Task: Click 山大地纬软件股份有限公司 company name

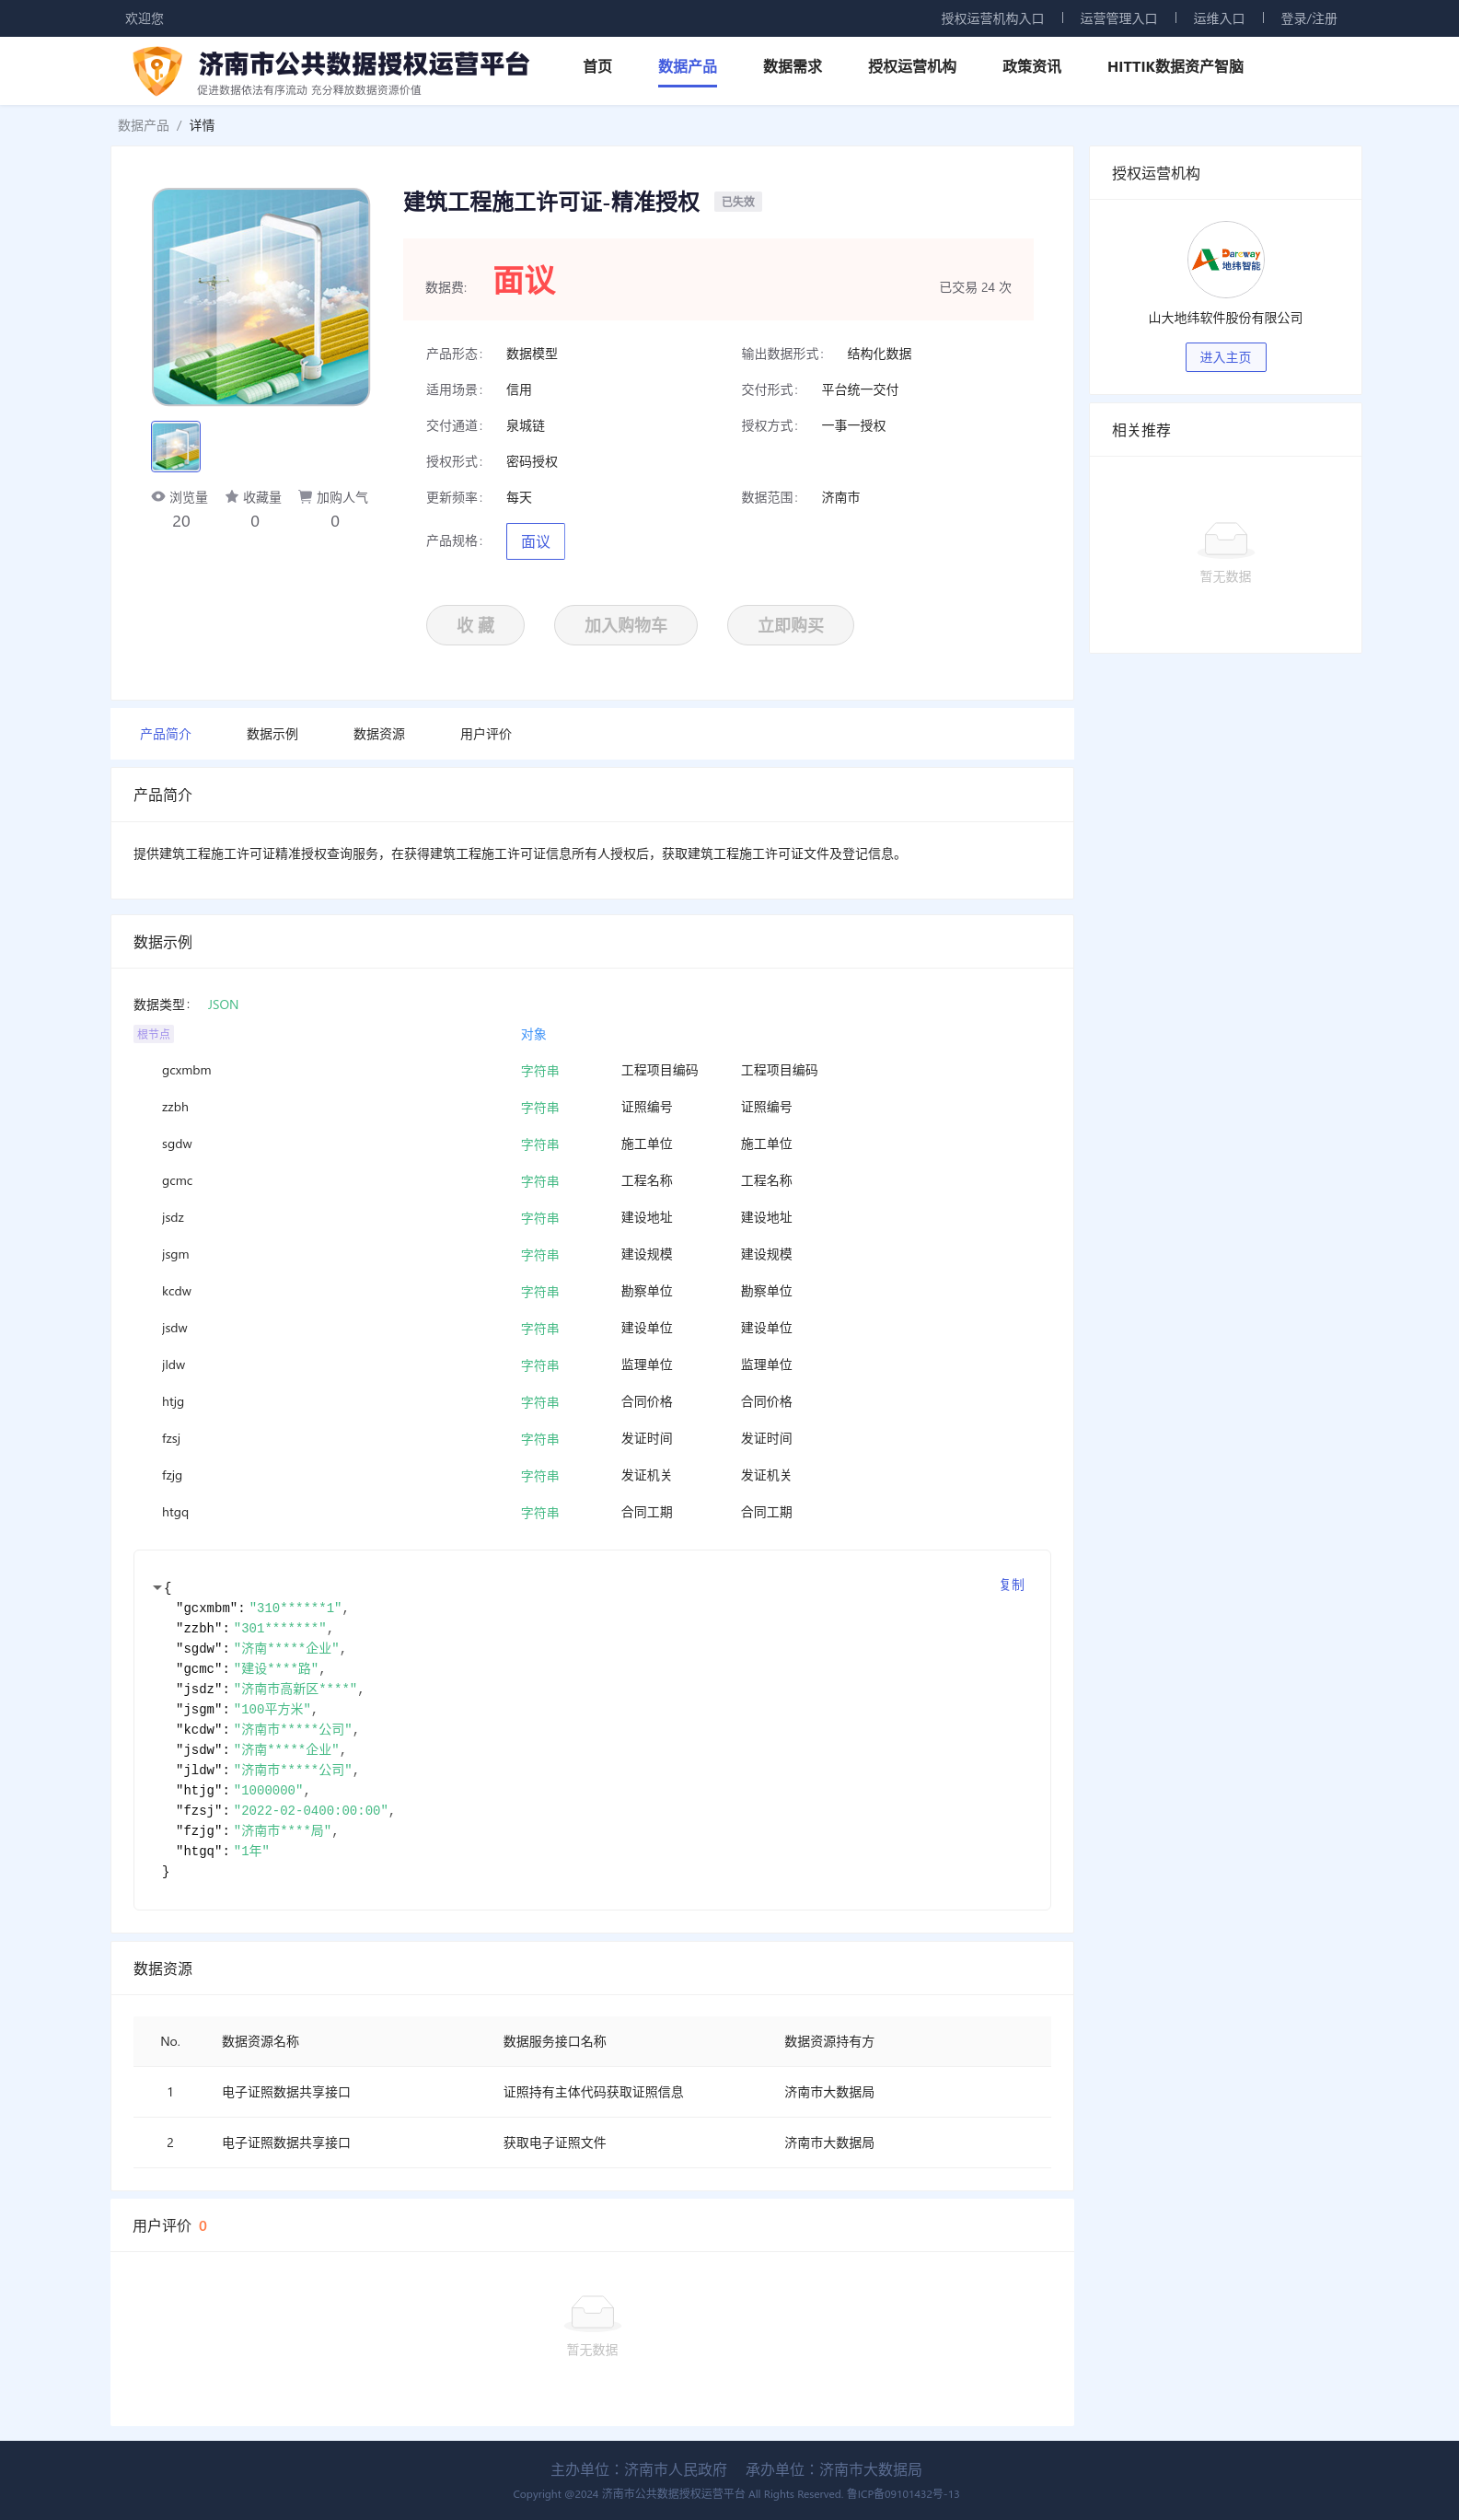Action: [x=1225, y=318]
